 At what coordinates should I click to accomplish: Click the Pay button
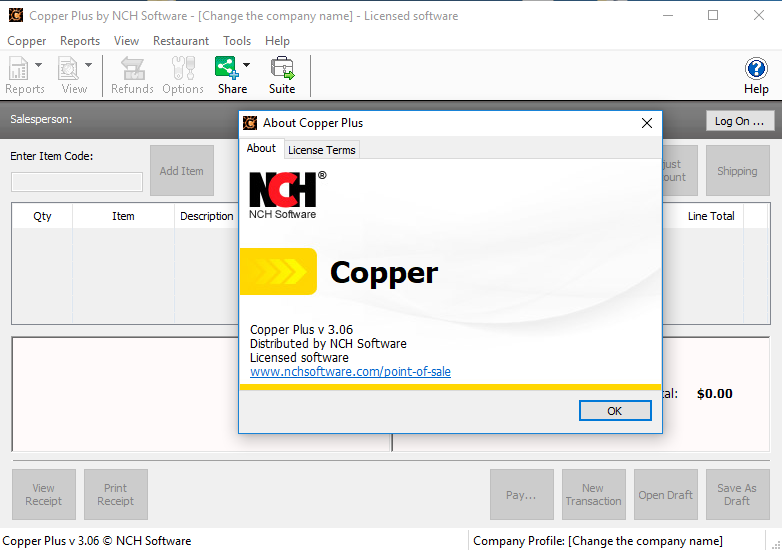tap(522, 495)
